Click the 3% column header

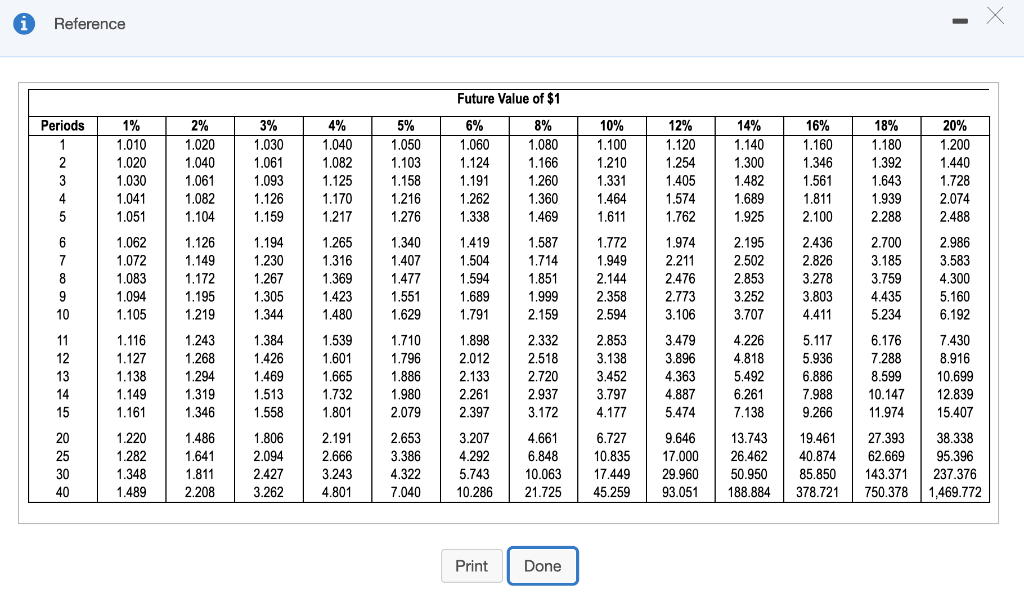(x=268, y=125)
